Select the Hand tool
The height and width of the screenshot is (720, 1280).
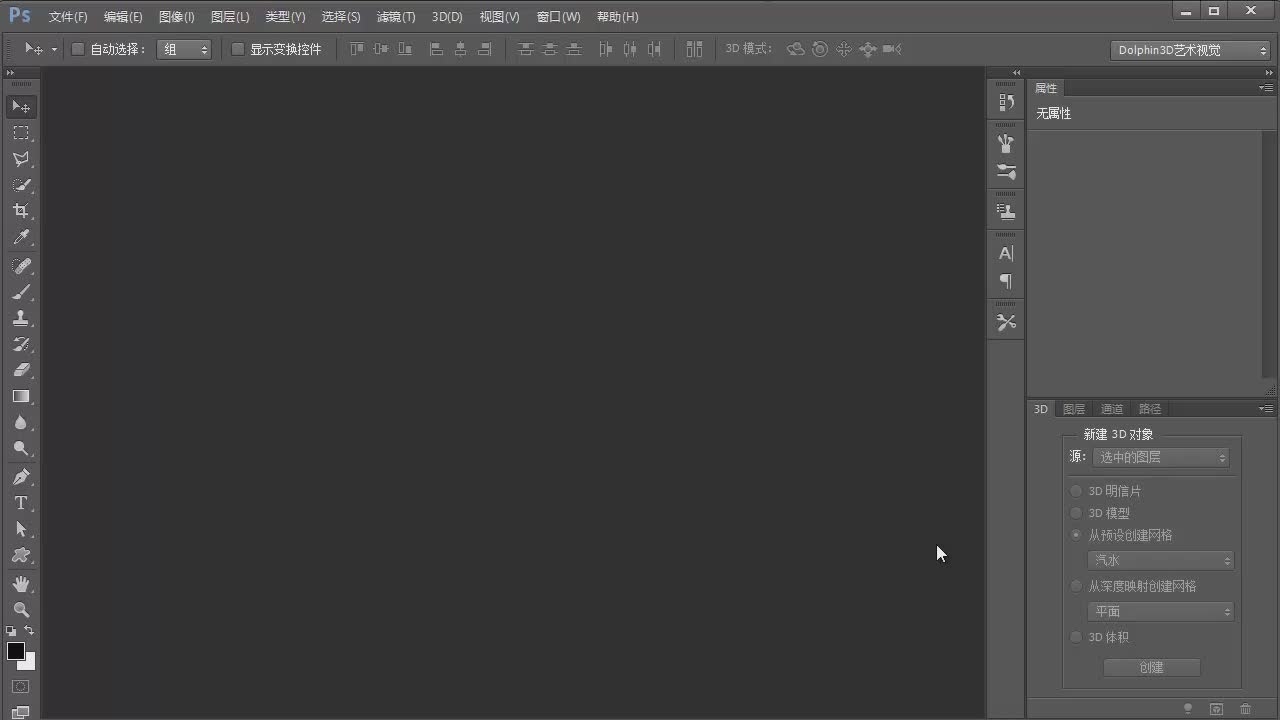(x=21, y=584)
